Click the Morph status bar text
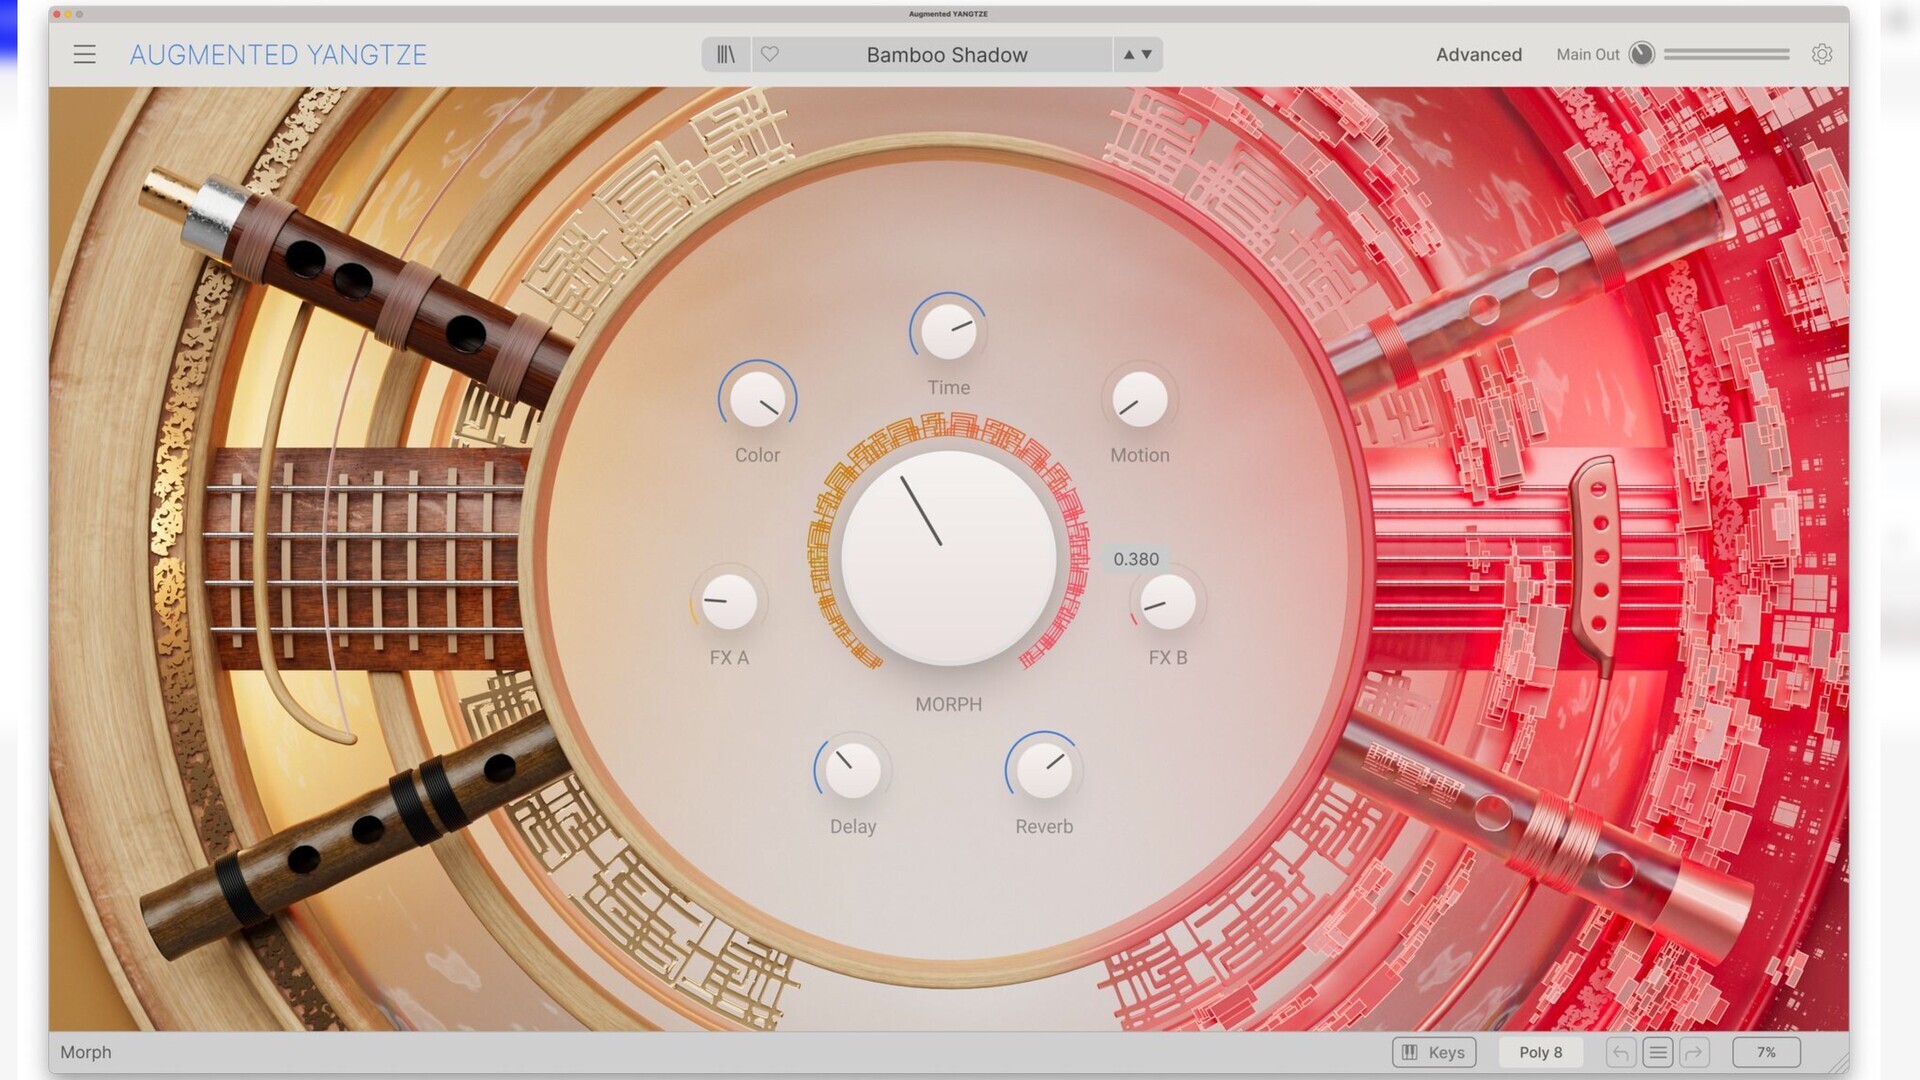1920x1080 pixels. pos(86,1052)
